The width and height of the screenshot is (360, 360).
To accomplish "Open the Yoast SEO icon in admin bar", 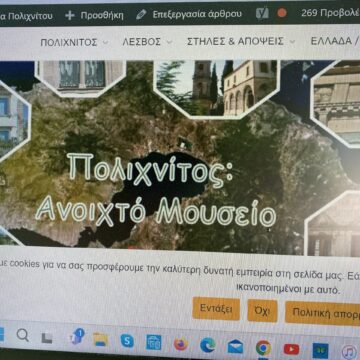I will pyautogui.click(x=262, y=13).
